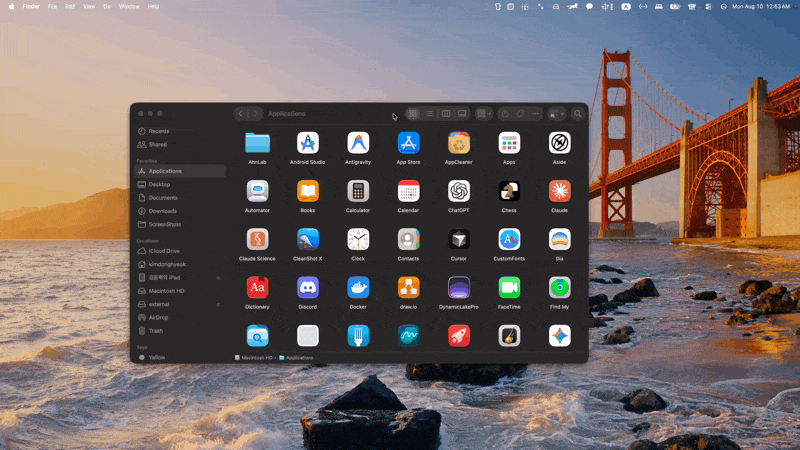Screen dimensions: 800x450
Task: Select the AppCleaner icon
Action: point(459,143)
